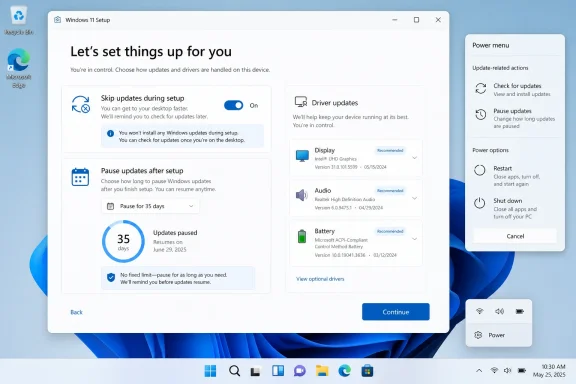The image size is (576, 384).
Task: Click the "June 29, 2025" resume date
Action: (x=170, y=250)
